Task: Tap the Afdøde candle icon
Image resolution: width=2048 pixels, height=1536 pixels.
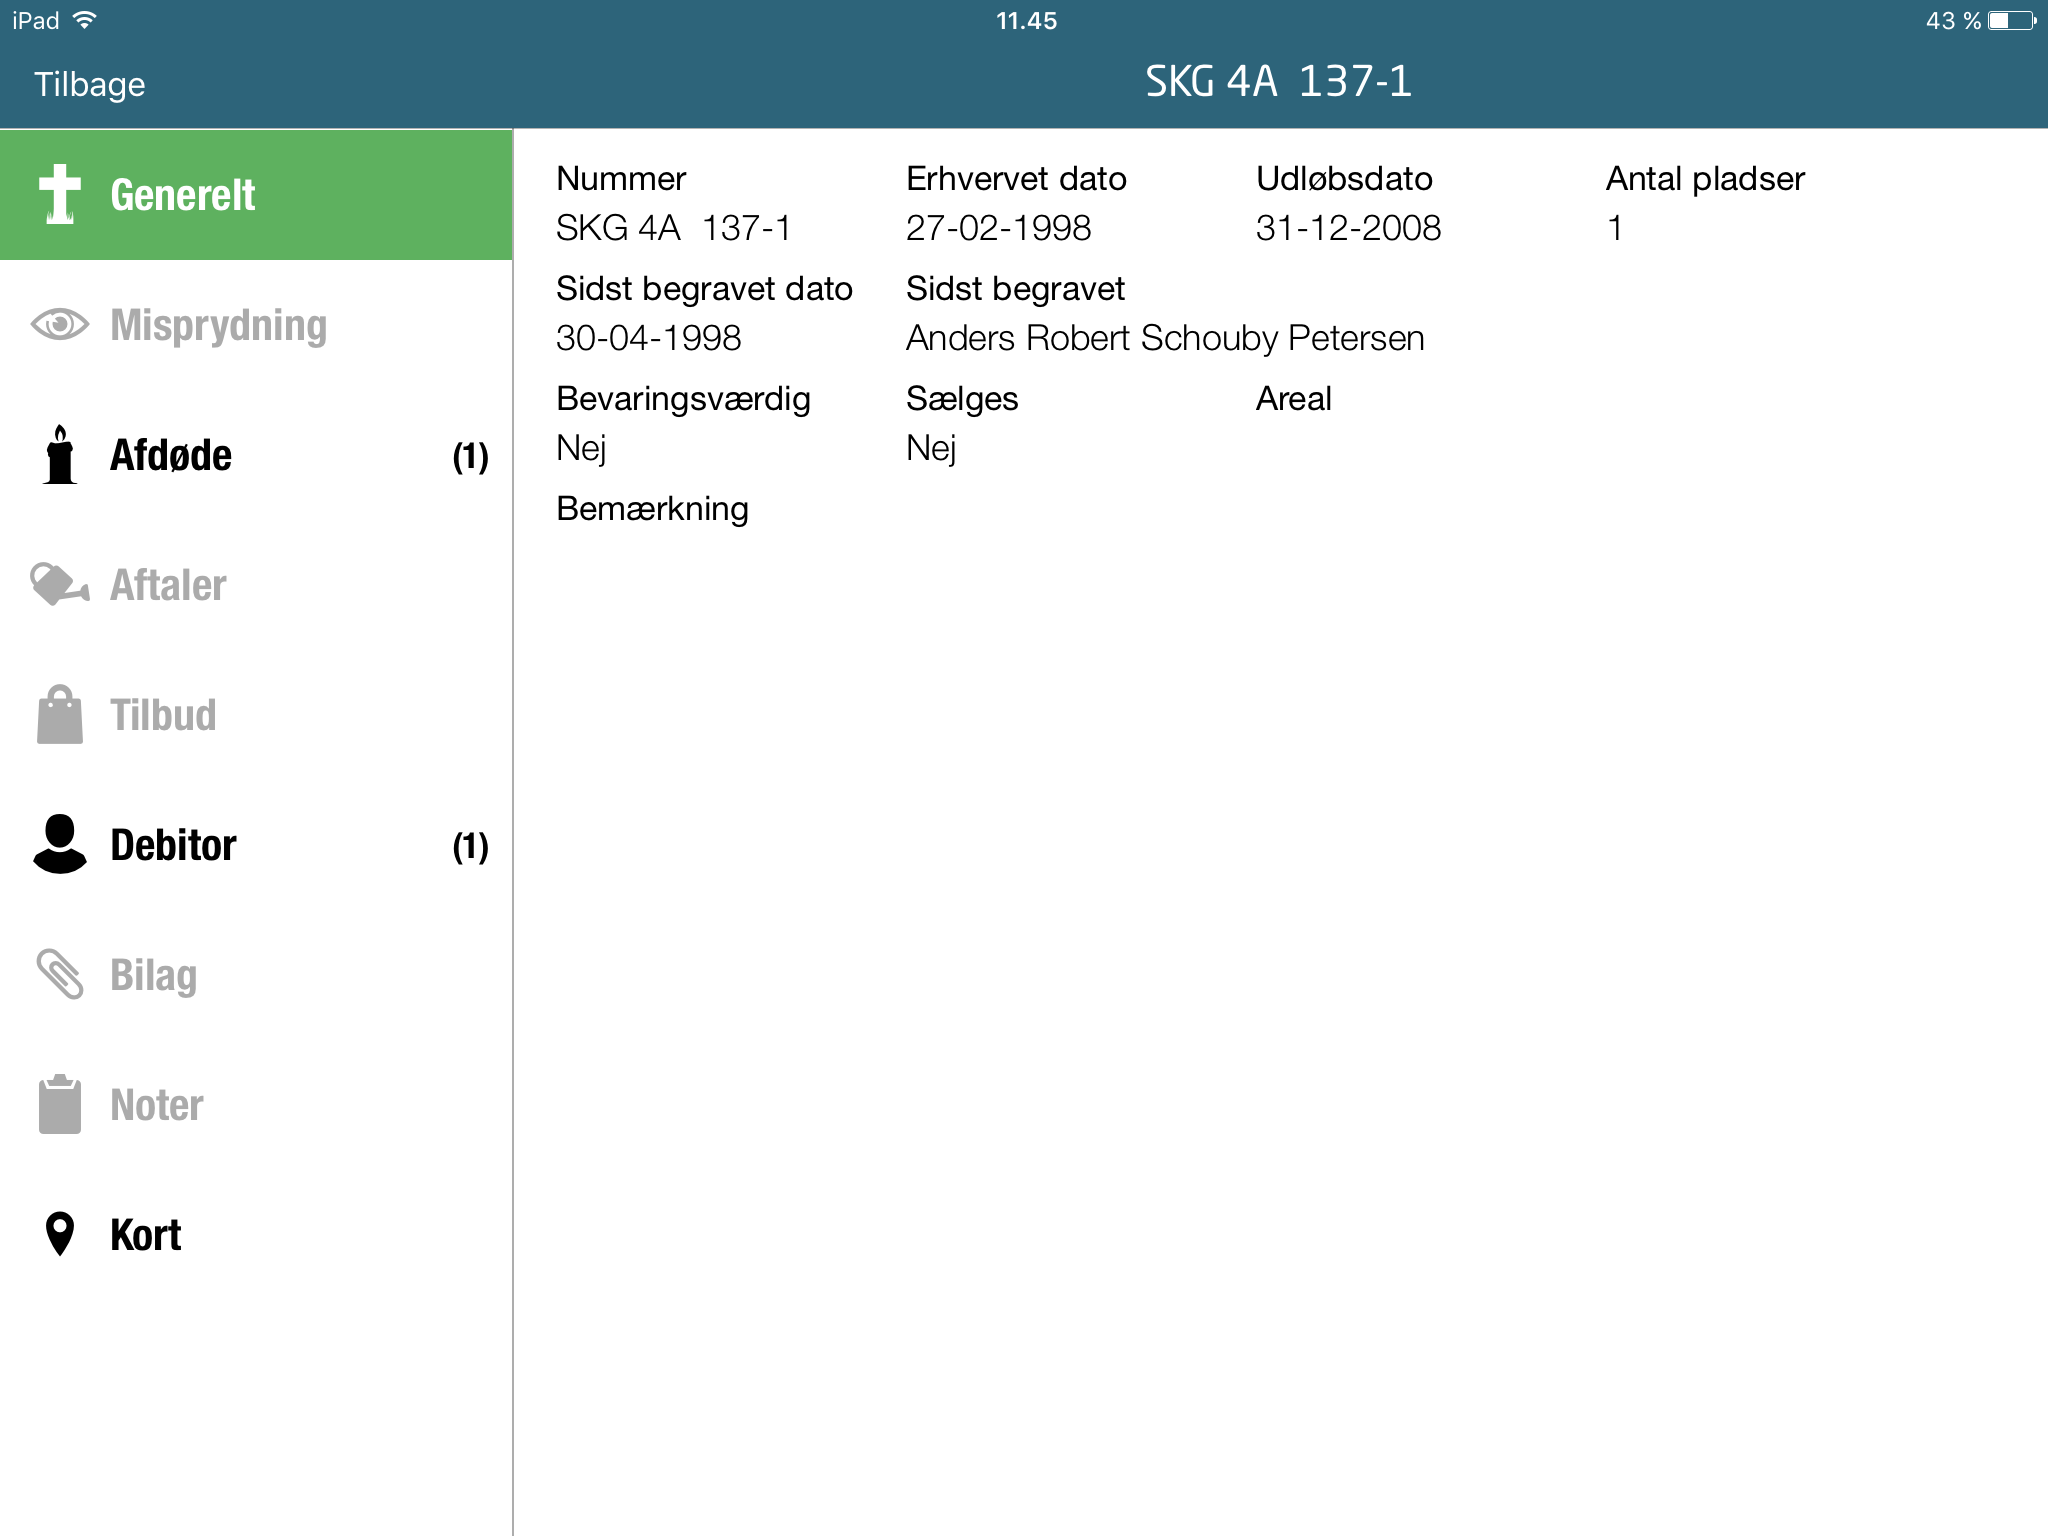Action: (61, 455)
